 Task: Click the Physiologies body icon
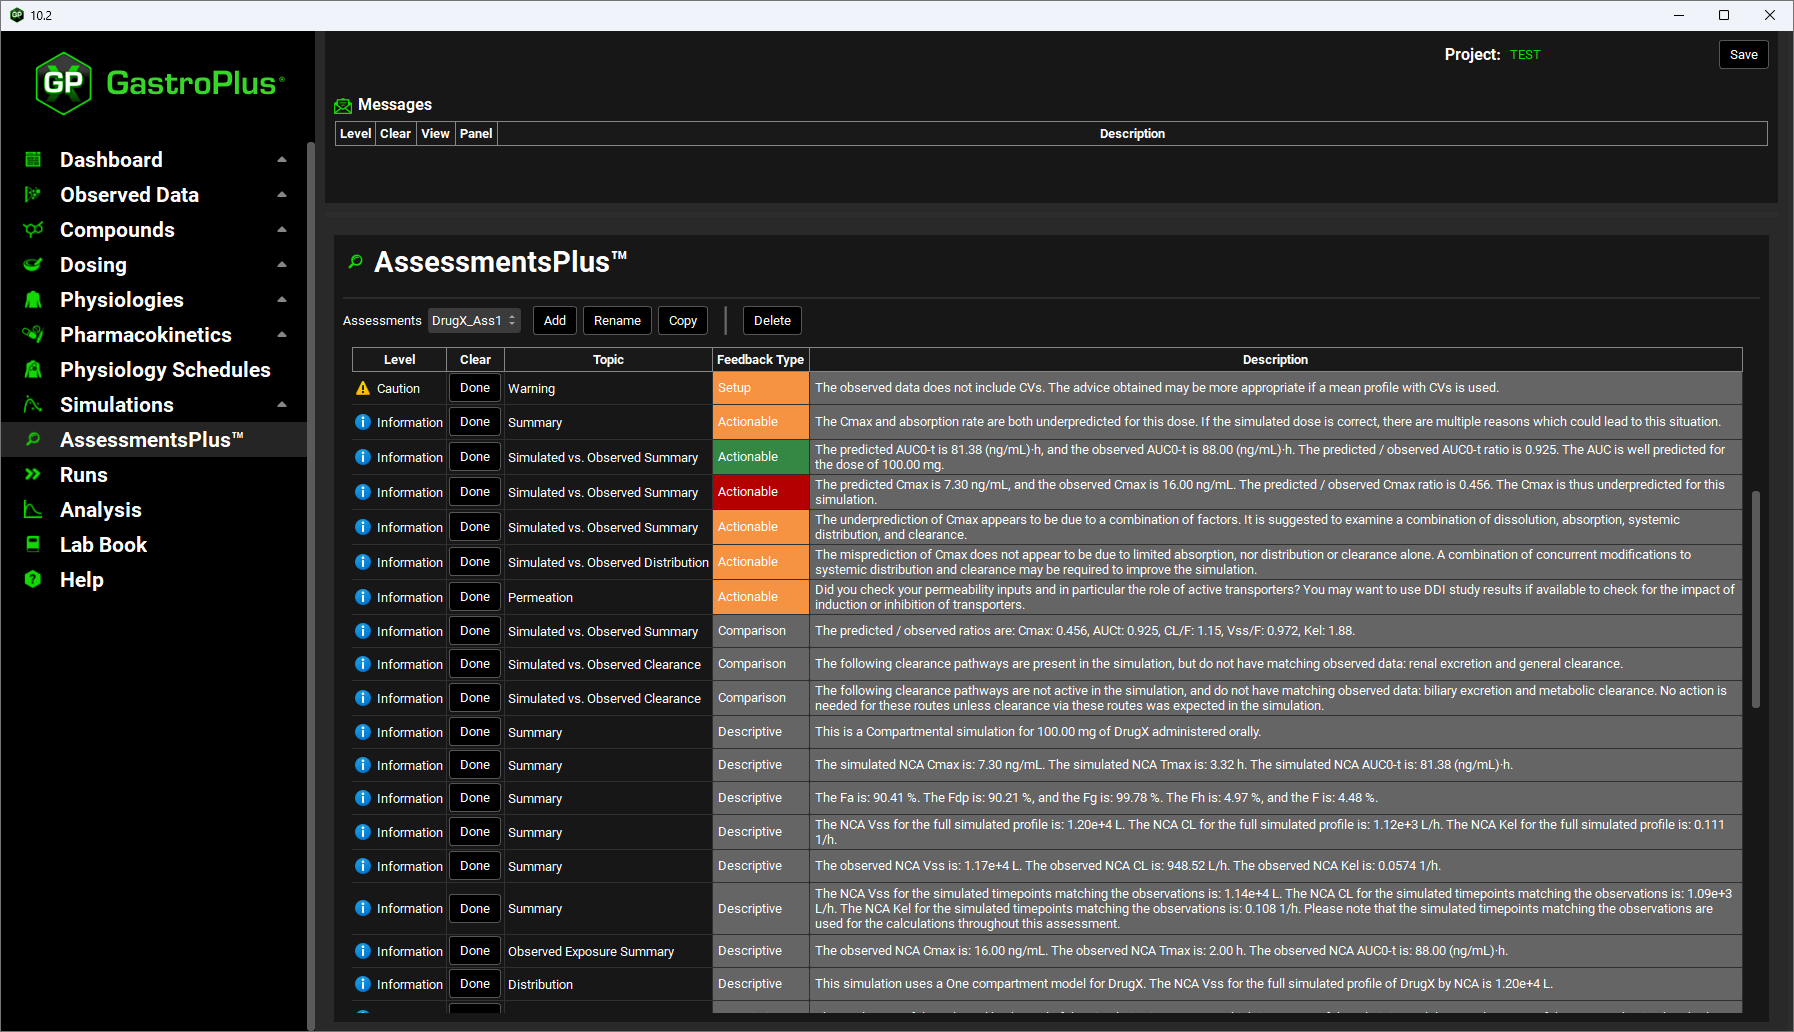(33, 300)
